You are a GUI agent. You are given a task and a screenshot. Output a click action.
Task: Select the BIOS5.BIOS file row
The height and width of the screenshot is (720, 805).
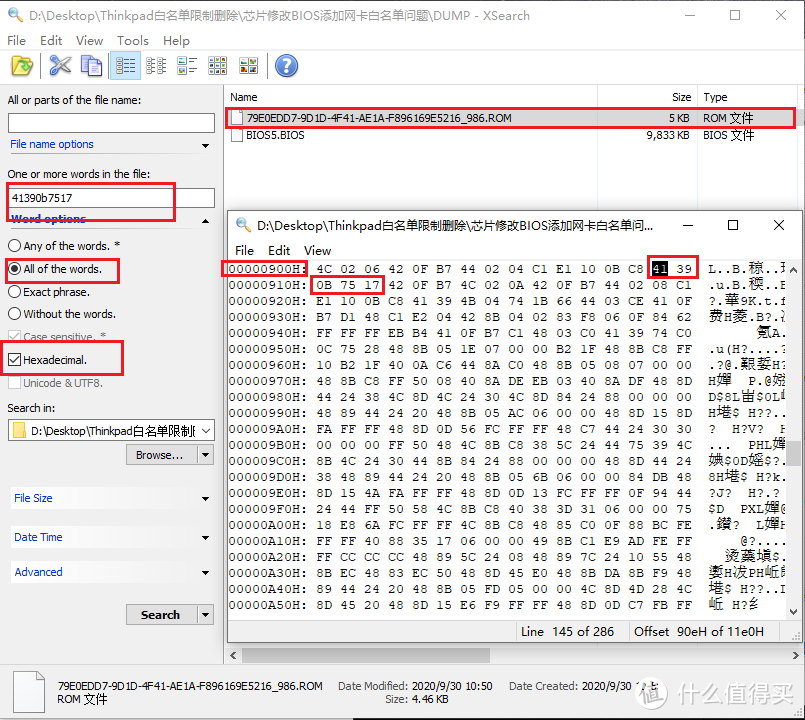click(x=510, y=135)
